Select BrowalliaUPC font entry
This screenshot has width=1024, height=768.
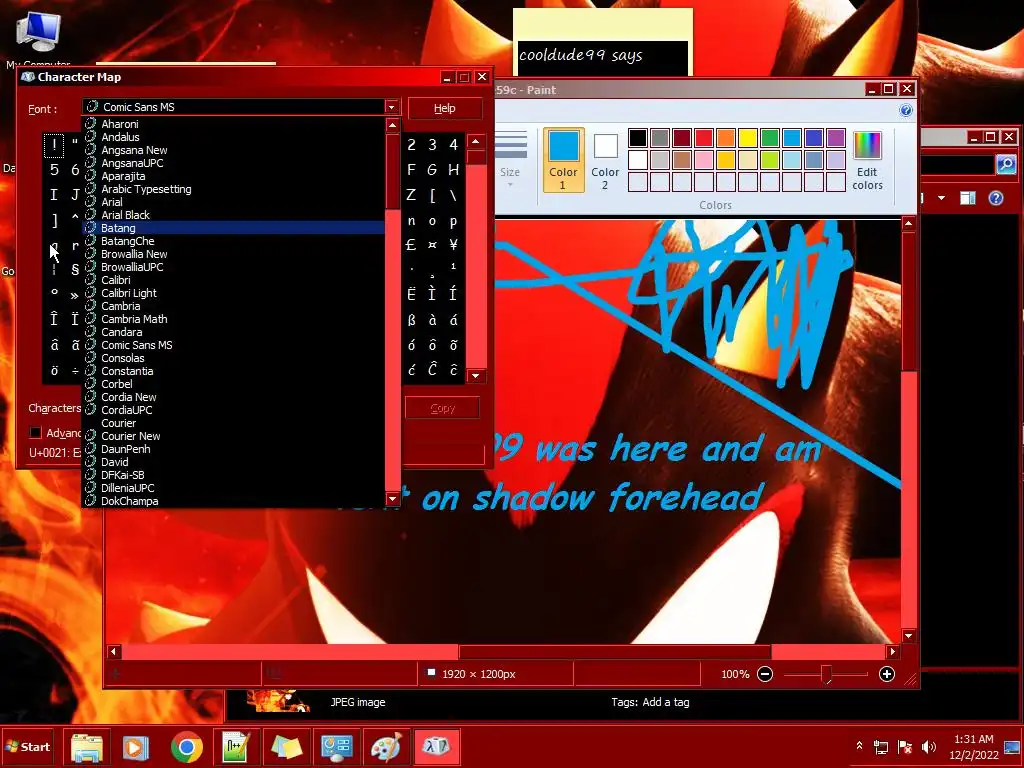click(234, 267)
